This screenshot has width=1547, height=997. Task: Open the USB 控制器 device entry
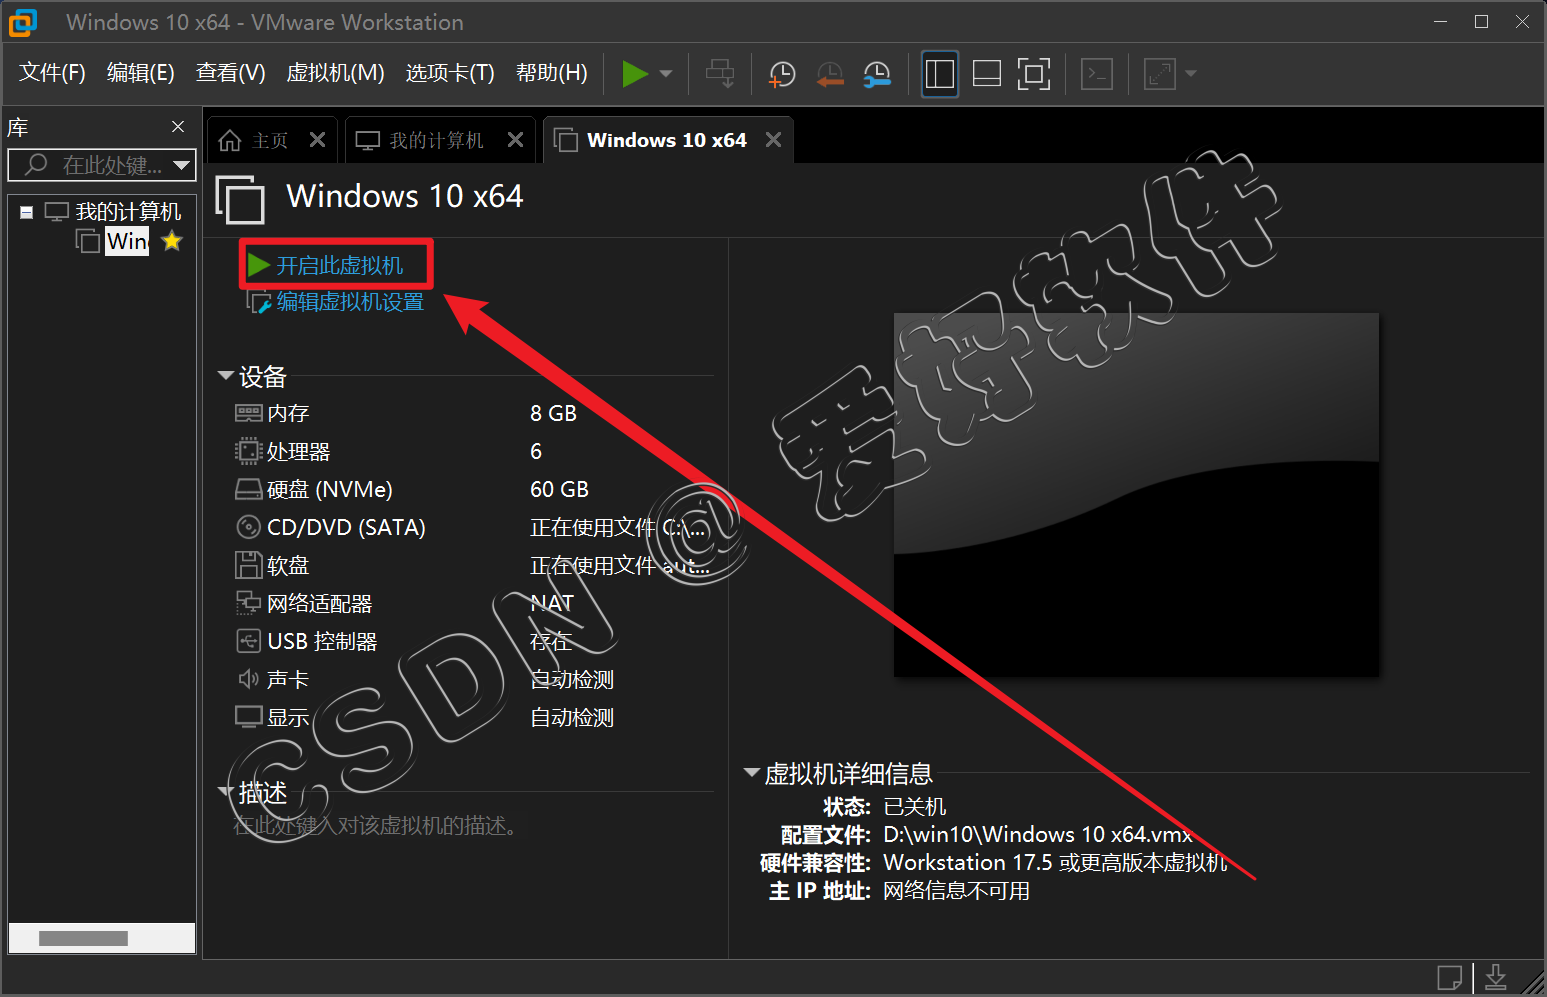click(x=322, y=641)
